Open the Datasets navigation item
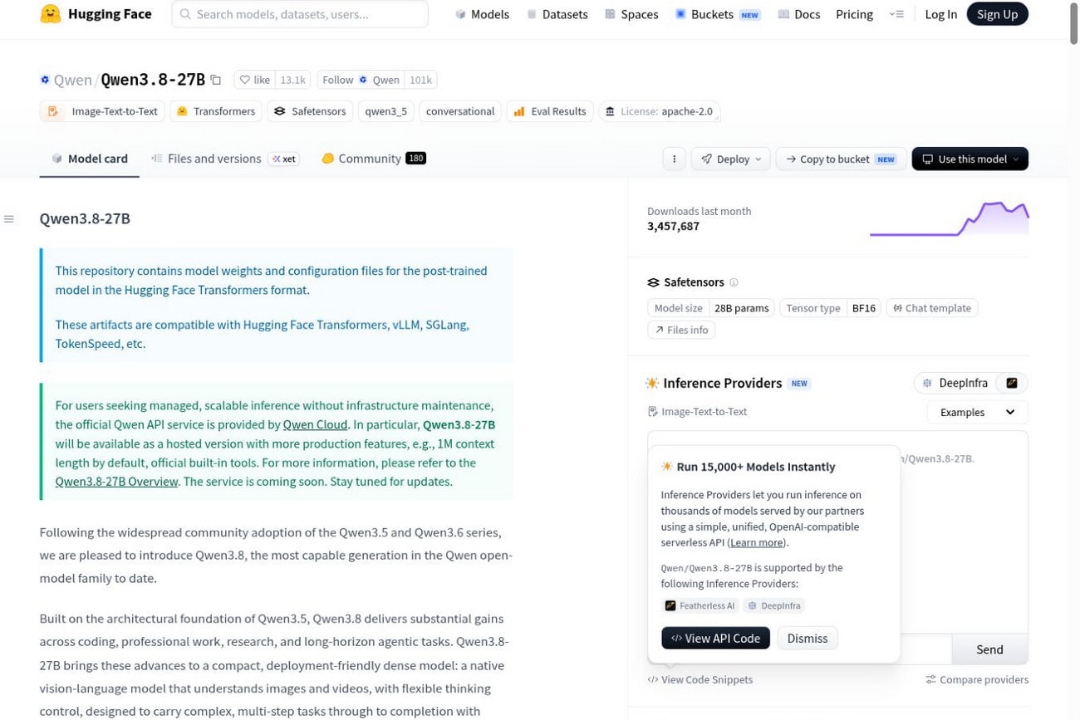 (557, 14)
